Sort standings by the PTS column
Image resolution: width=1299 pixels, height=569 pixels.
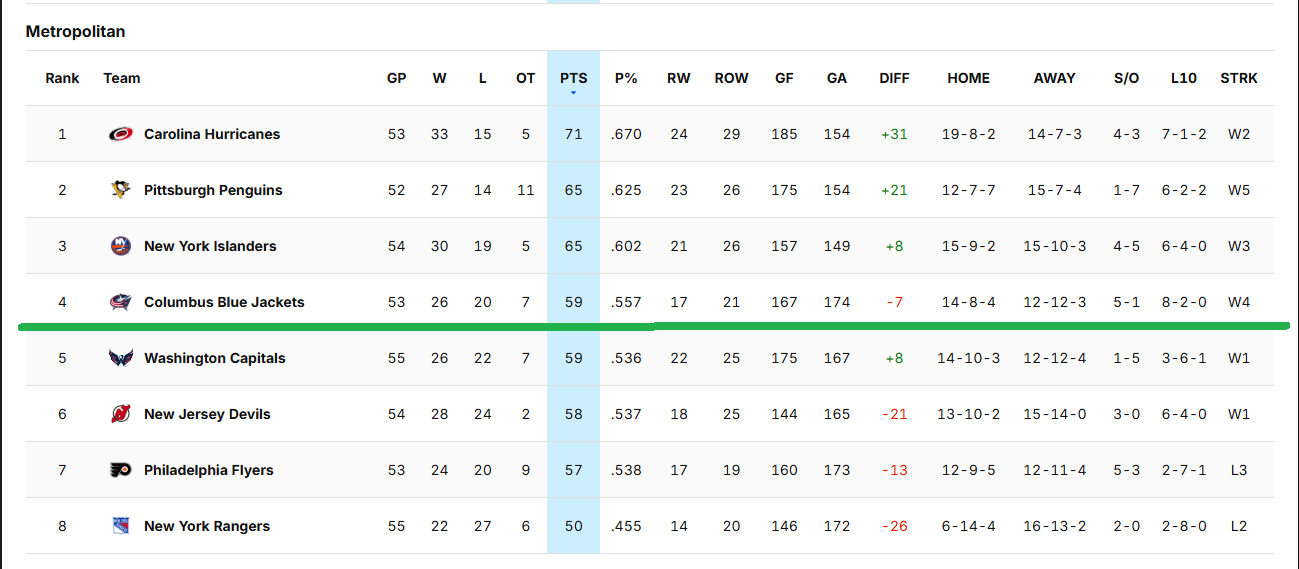573,78
